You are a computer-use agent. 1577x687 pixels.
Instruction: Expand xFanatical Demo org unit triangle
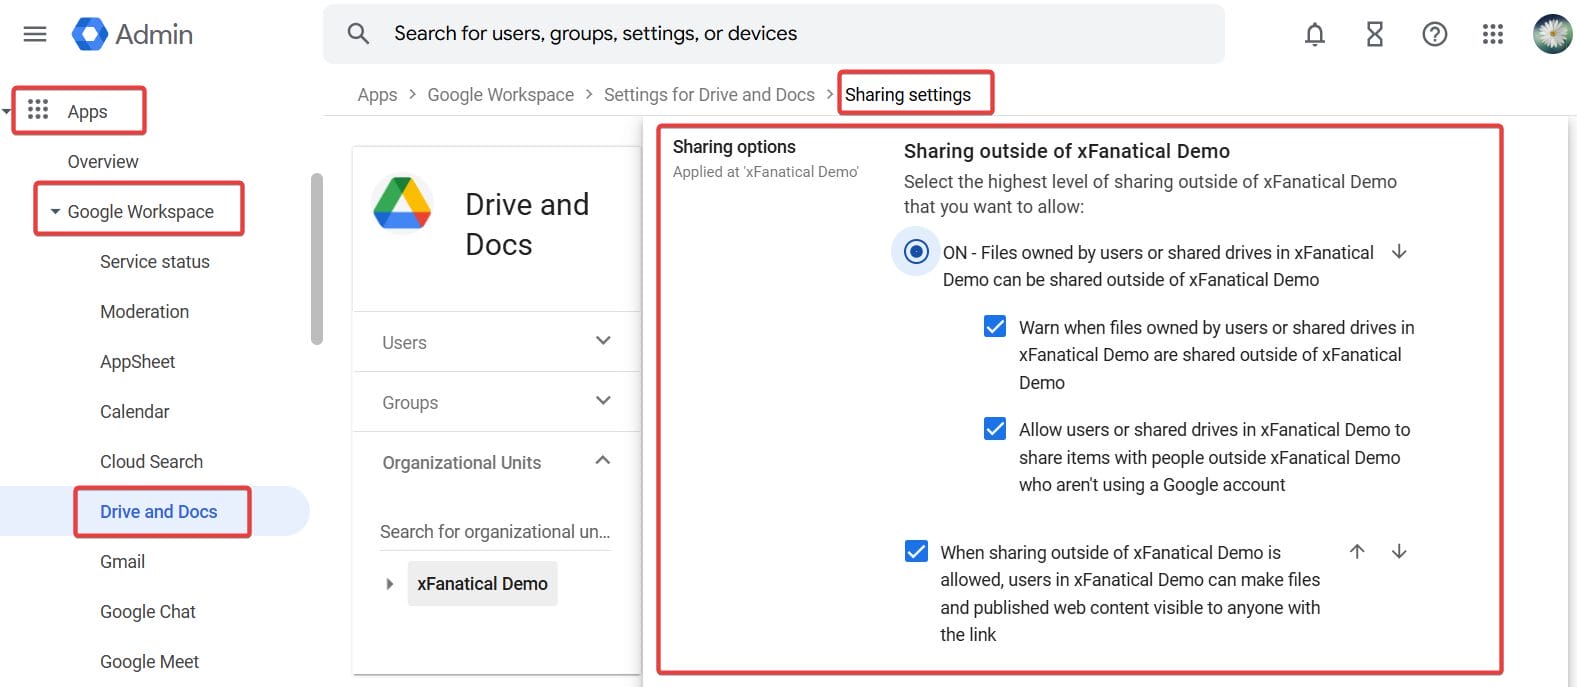click(x=390, y=584)
